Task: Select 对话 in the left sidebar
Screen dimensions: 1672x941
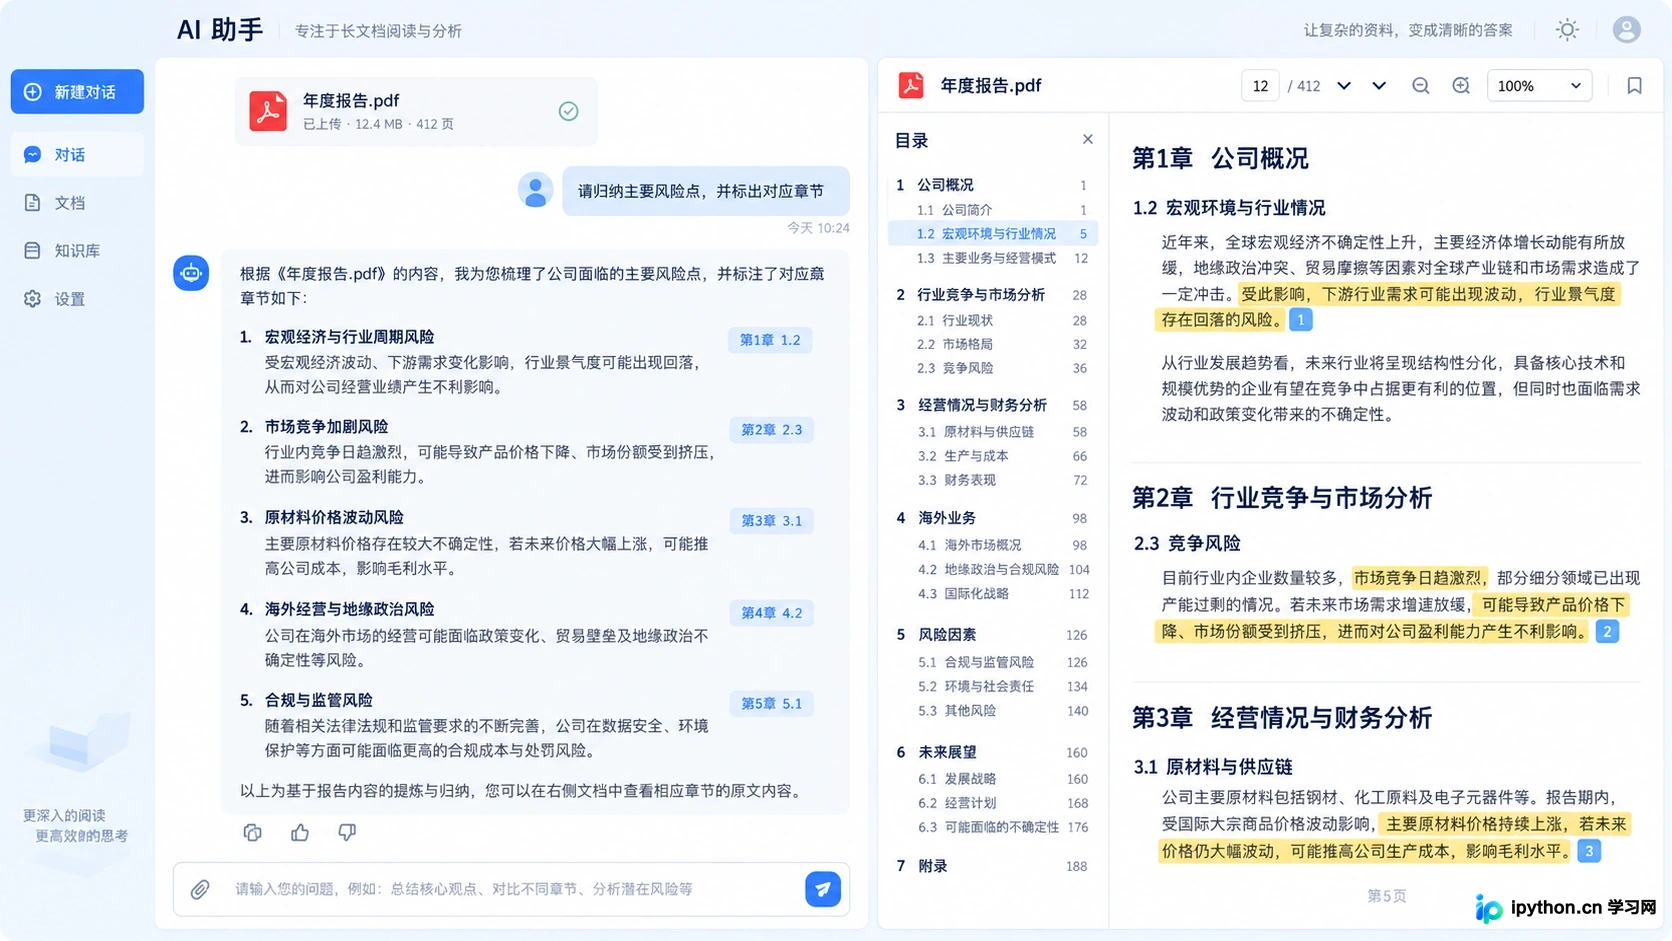Action: coord(77,155)
